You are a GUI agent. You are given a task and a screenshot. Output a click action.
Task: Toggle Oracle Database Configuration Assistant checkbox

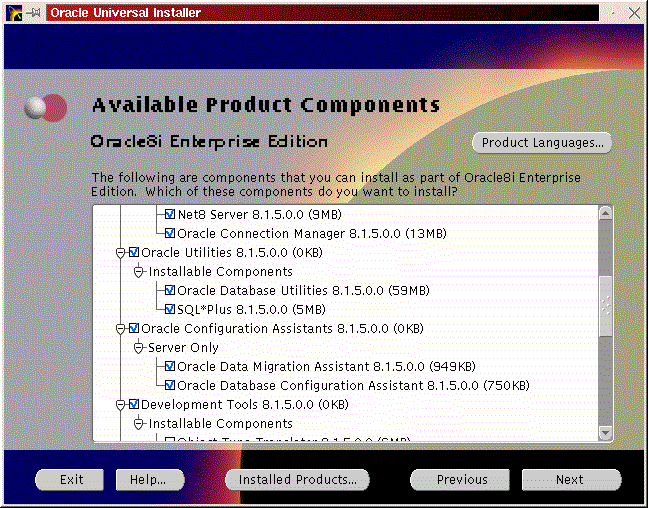(x=170, y=385)
